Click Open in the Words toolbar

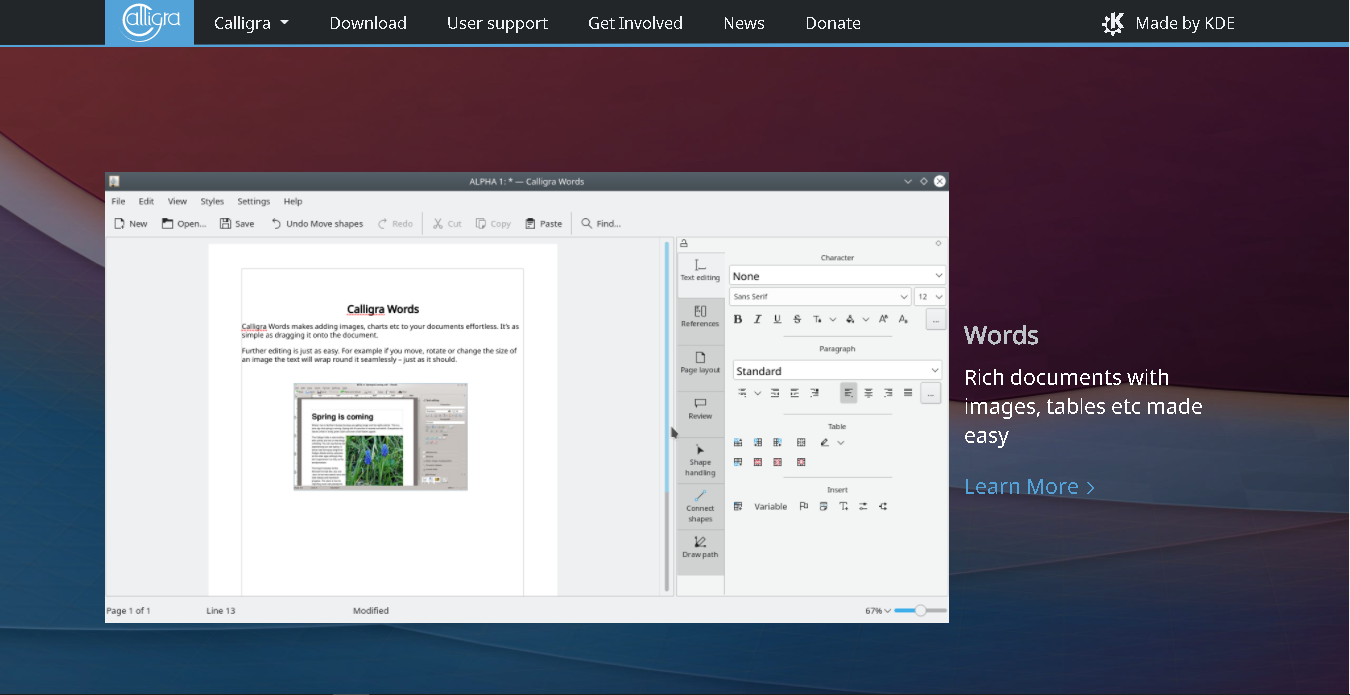point(184,224)
